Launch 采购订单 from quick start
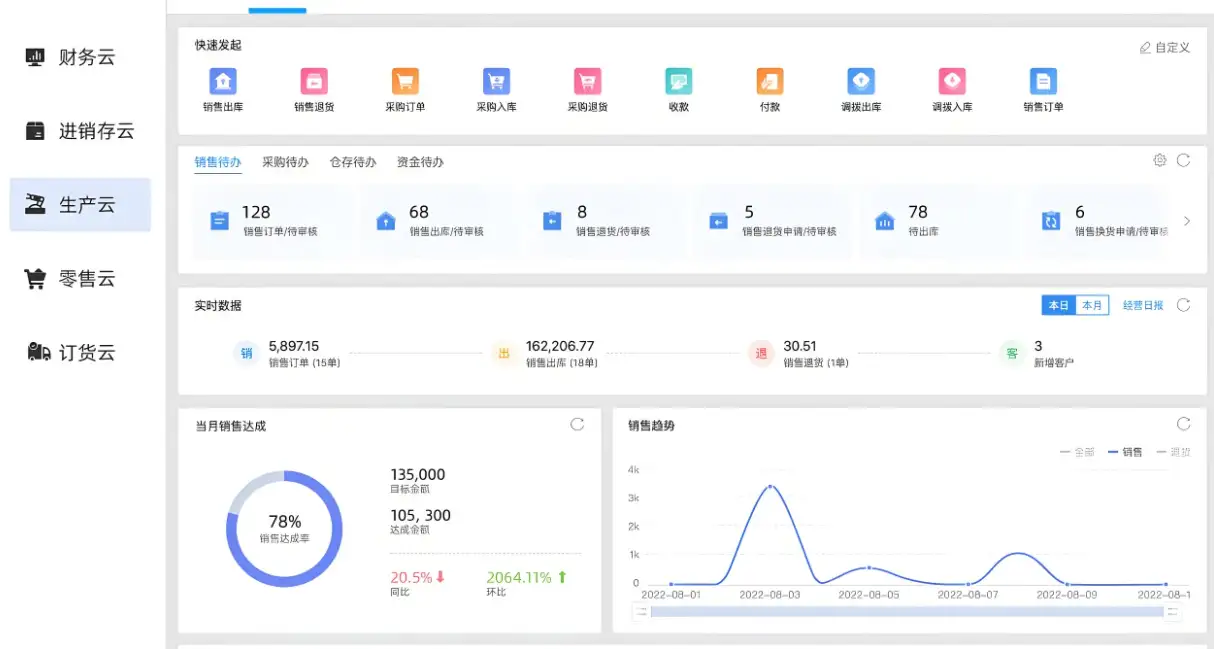The image size is (1214, 649). [x=405, y=82]
